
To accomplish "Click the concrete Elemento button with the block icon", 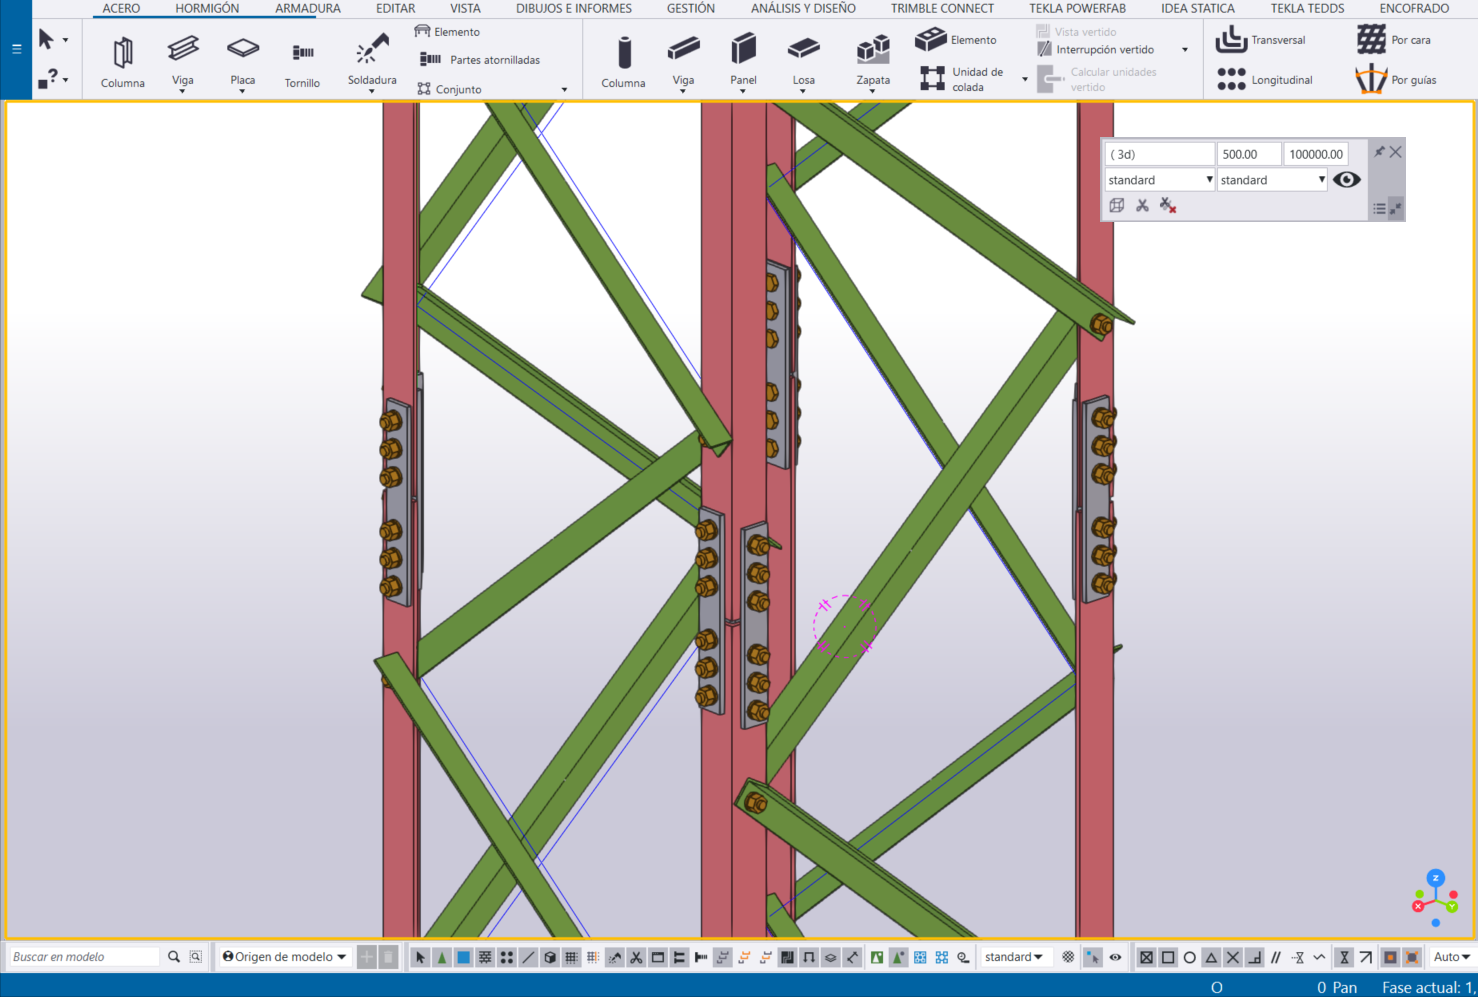I will [x=956, y=40].
